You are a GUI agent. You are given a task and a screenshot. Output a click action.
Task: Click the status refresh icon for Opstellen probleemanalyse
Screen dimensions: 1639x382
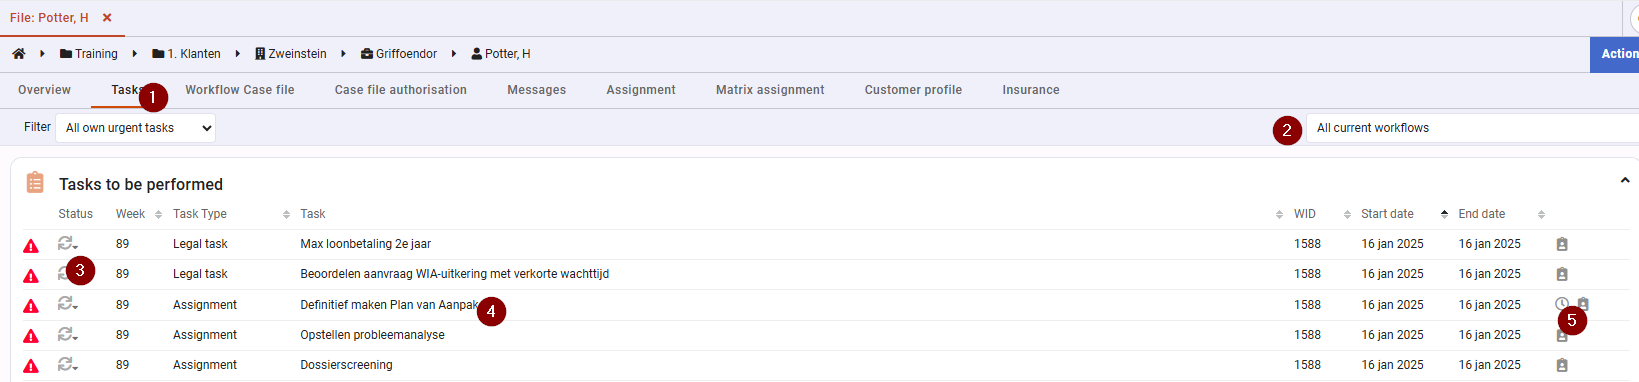click(67, 335)
